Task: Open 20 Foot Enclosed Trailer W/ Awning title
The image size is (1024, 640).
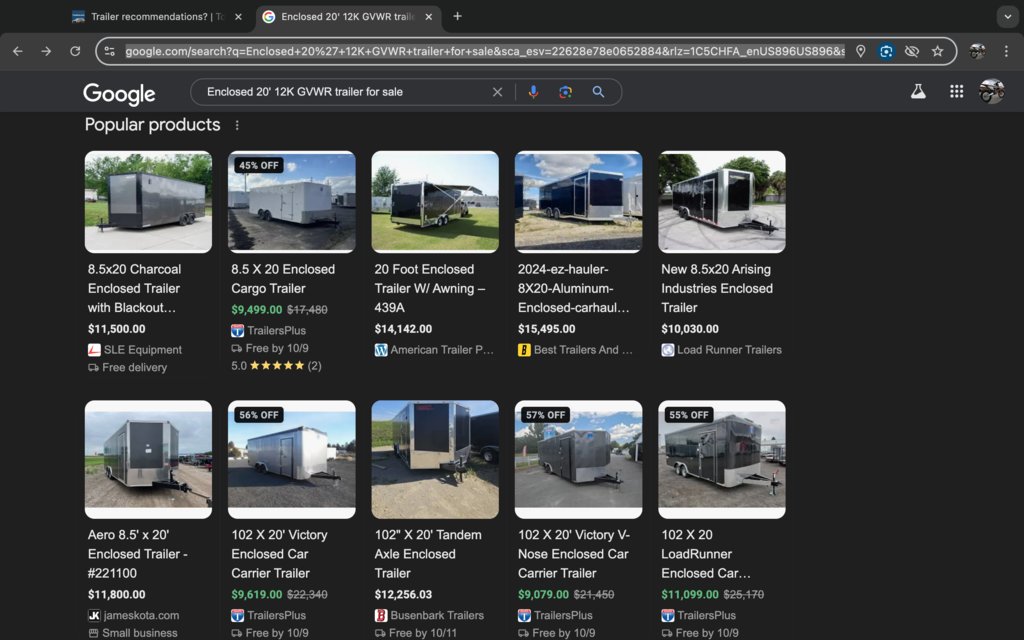Action: 430,288
